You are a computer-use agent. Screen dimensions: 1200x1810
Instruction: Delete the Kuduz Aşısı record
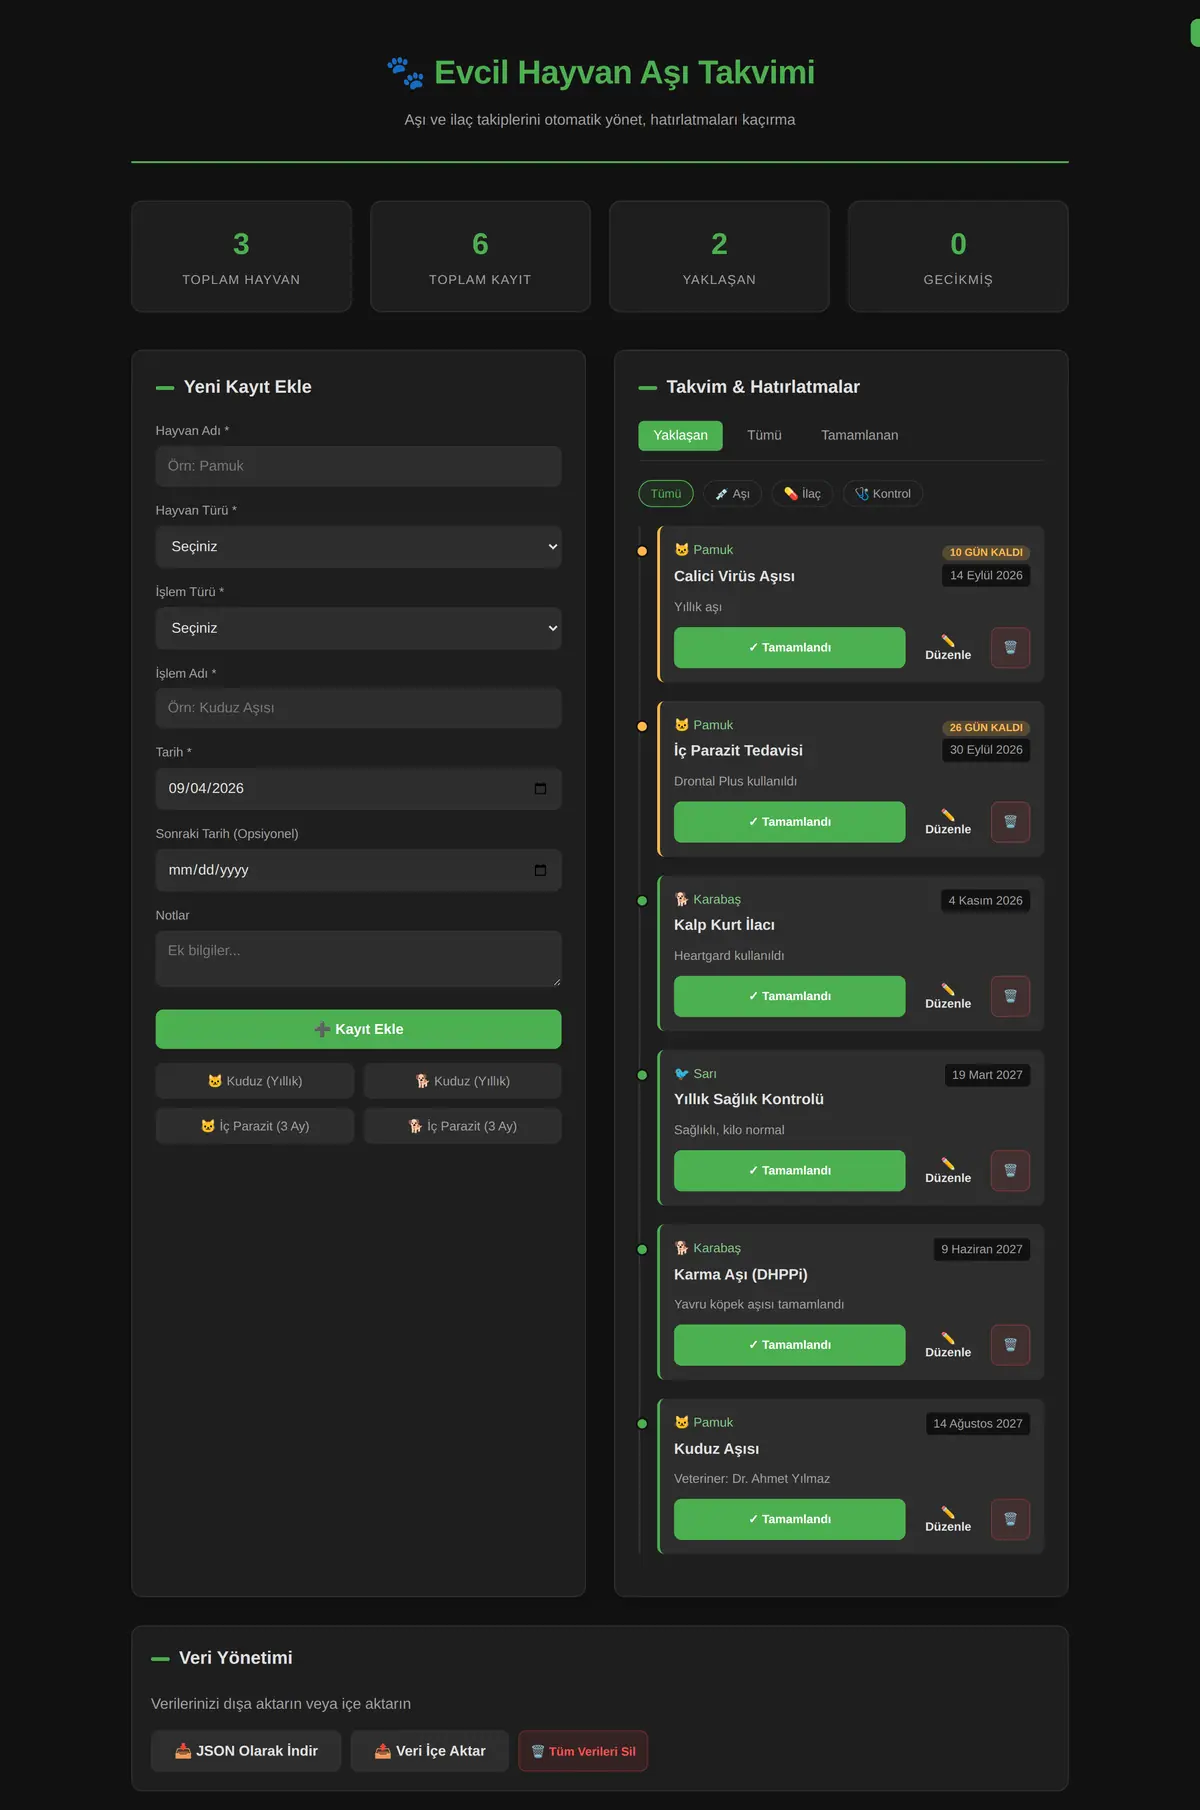(x=1010, y=1519)
